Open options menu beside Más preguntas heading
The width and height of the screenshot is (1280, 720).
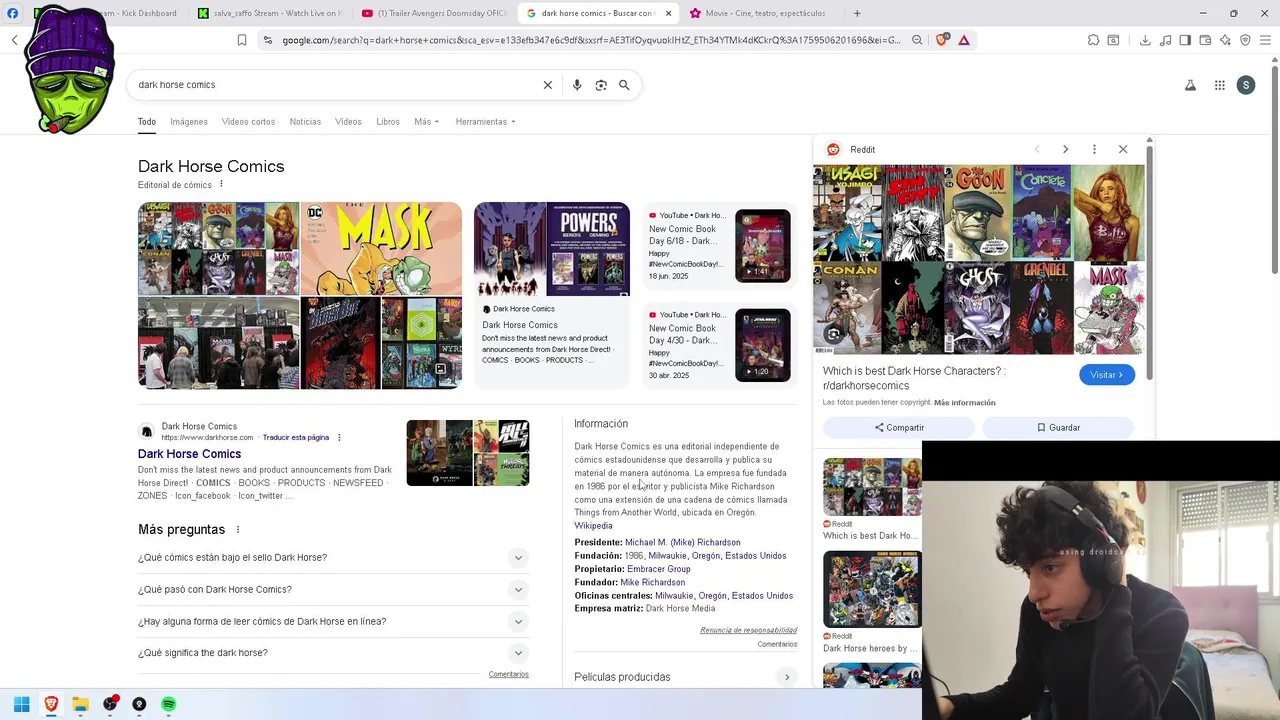click(x=238, y=530)
